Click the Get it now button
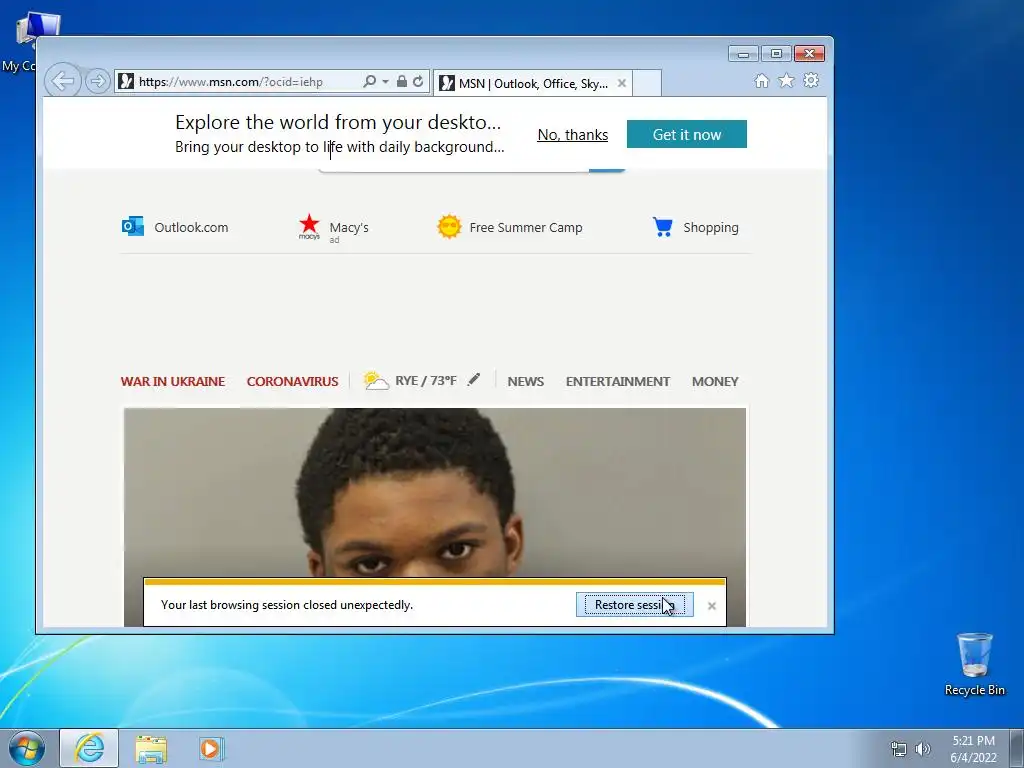The width and height of the screenshot is (1024, 768). click(686, 134)
